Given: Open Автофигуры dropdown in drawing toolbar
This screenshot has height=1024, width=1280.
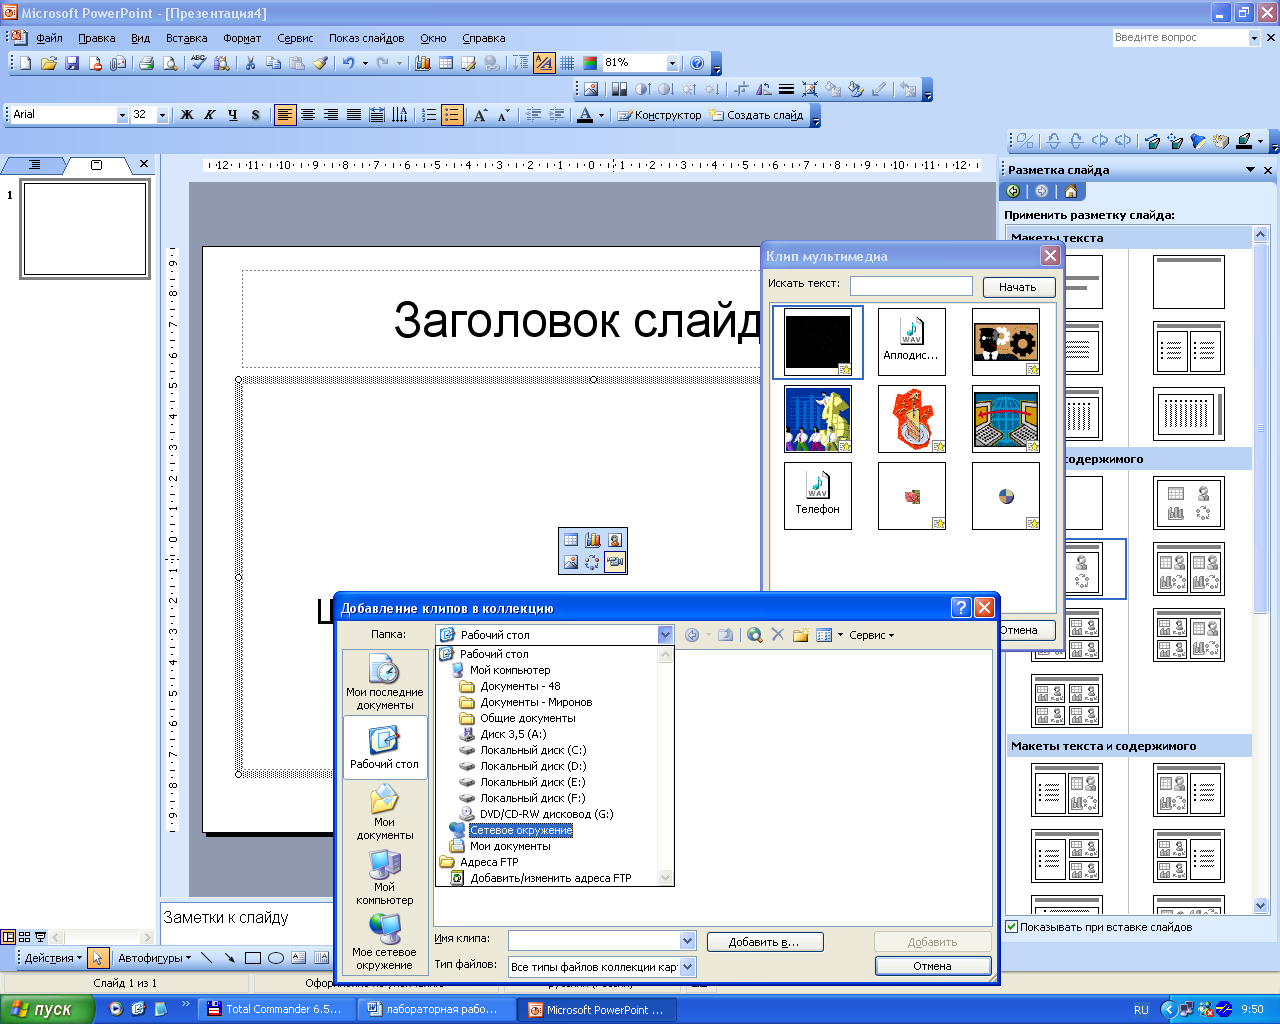Looking at the screenshot, I should pyautogui.click(x=154, y=958).
